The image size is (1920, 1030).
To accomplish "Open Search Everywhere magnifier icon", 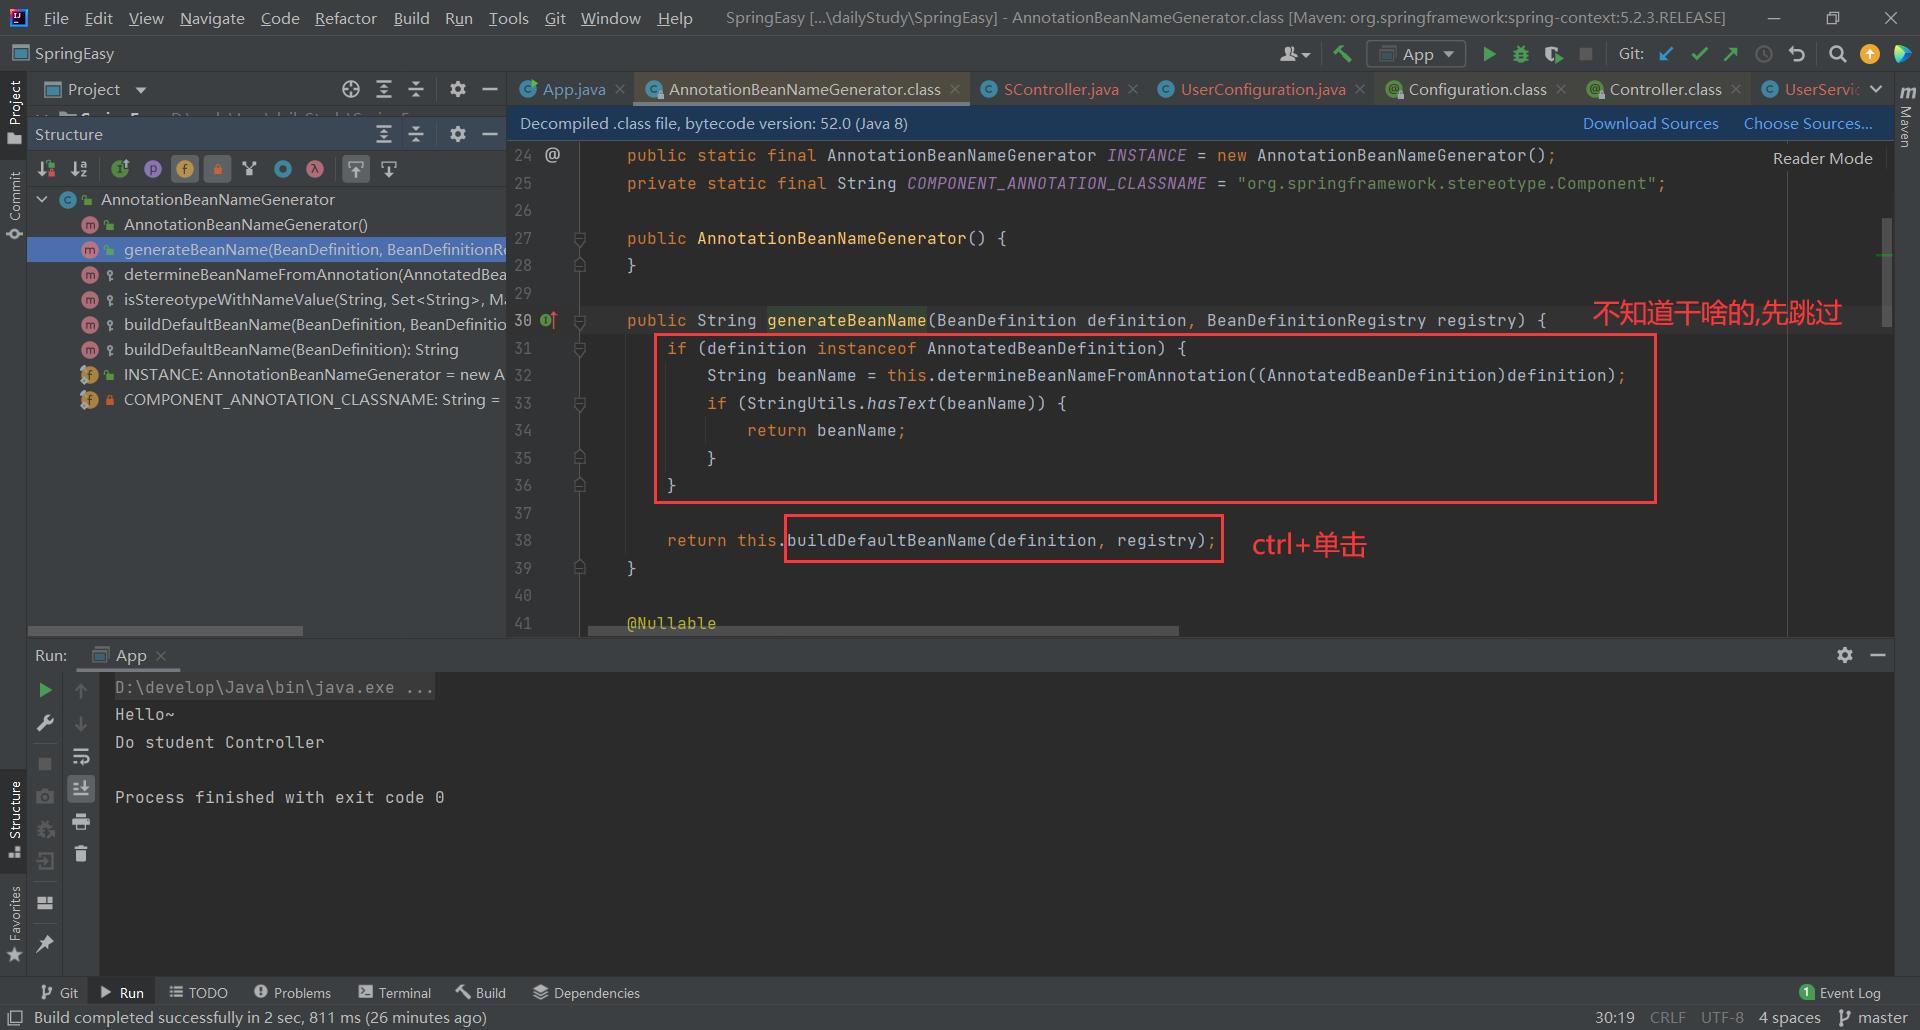I will point(1837,54).
